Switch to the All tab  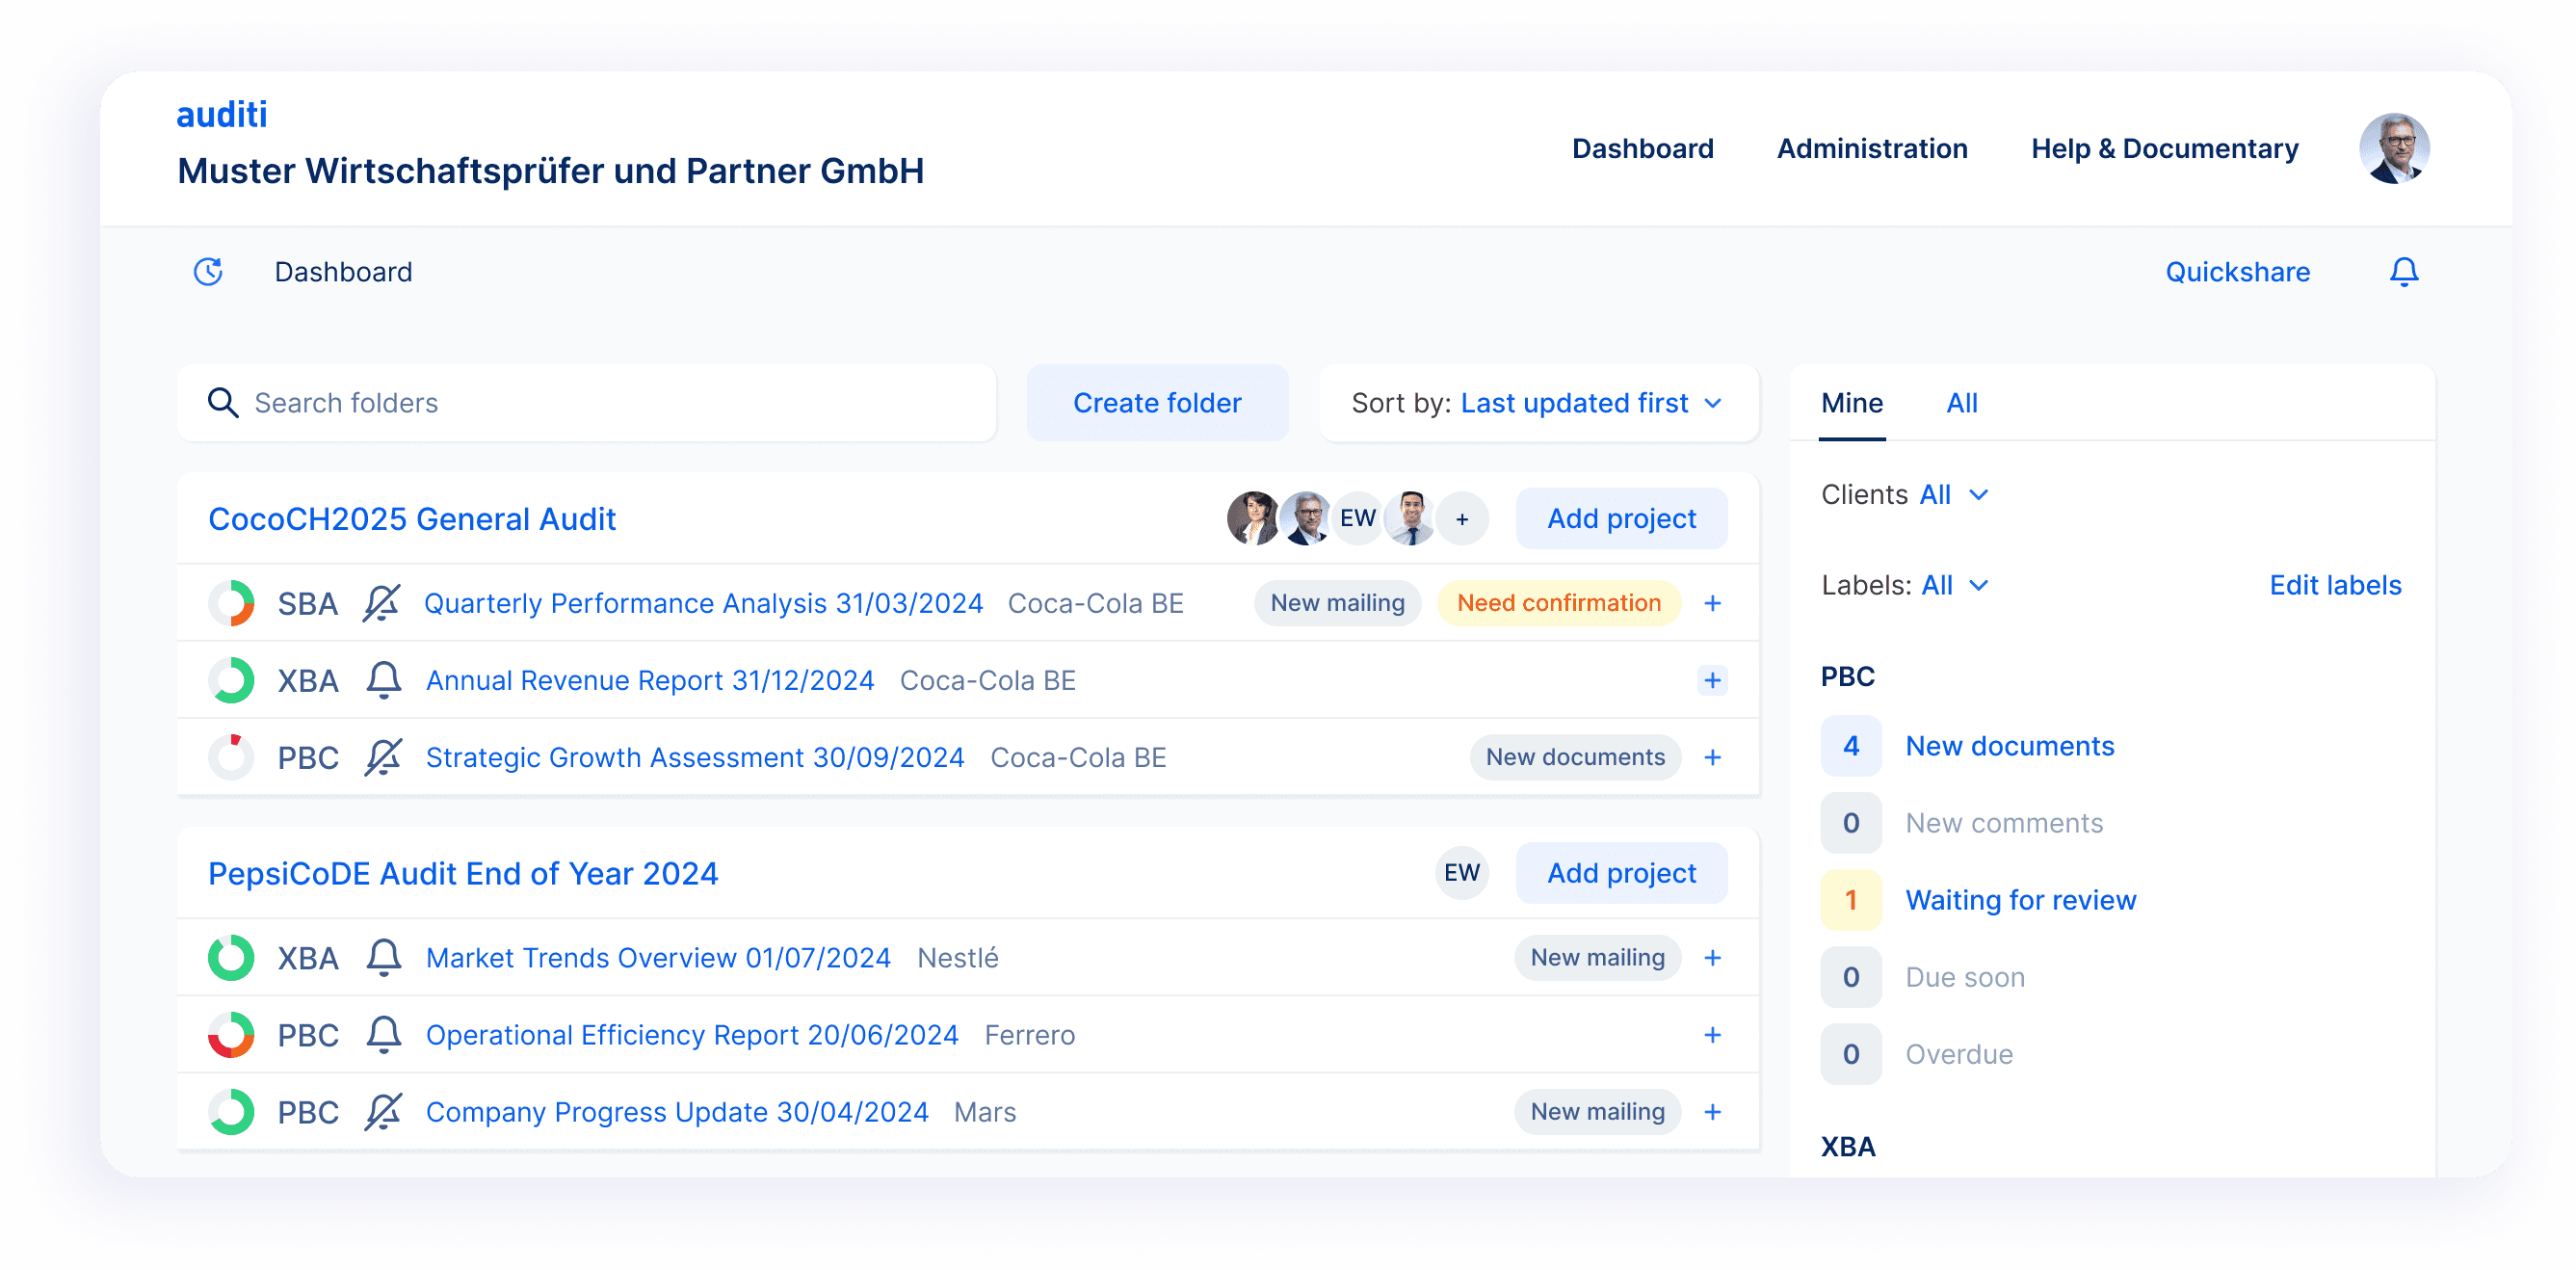(x=1961, y=403)
